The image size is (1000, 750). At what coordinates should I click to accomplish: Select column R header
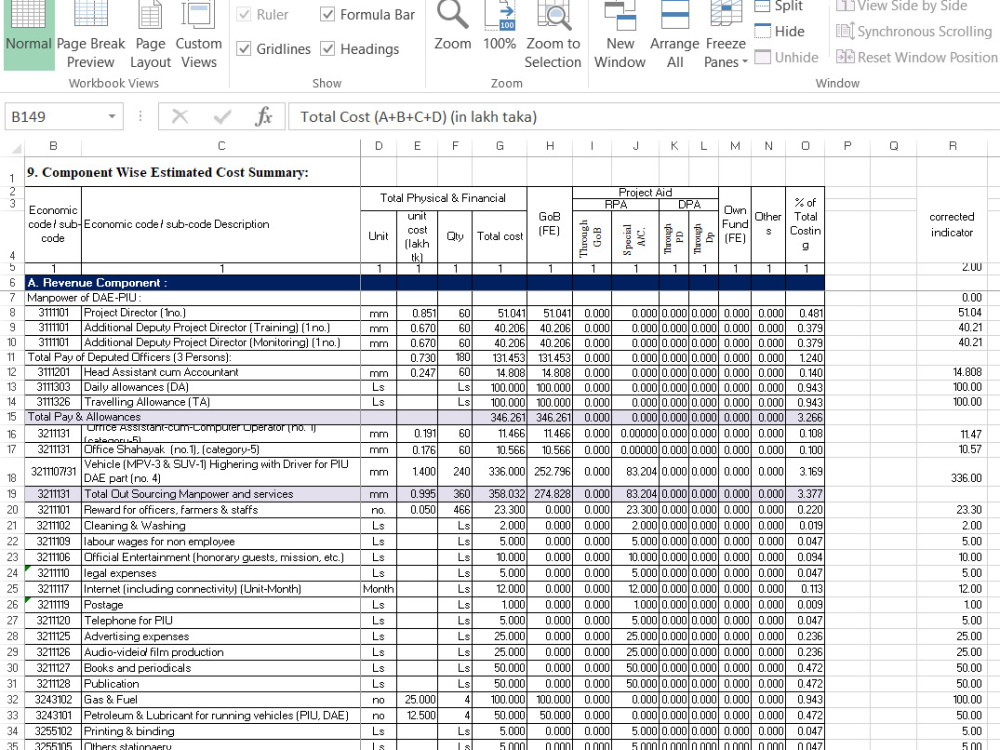953,147
